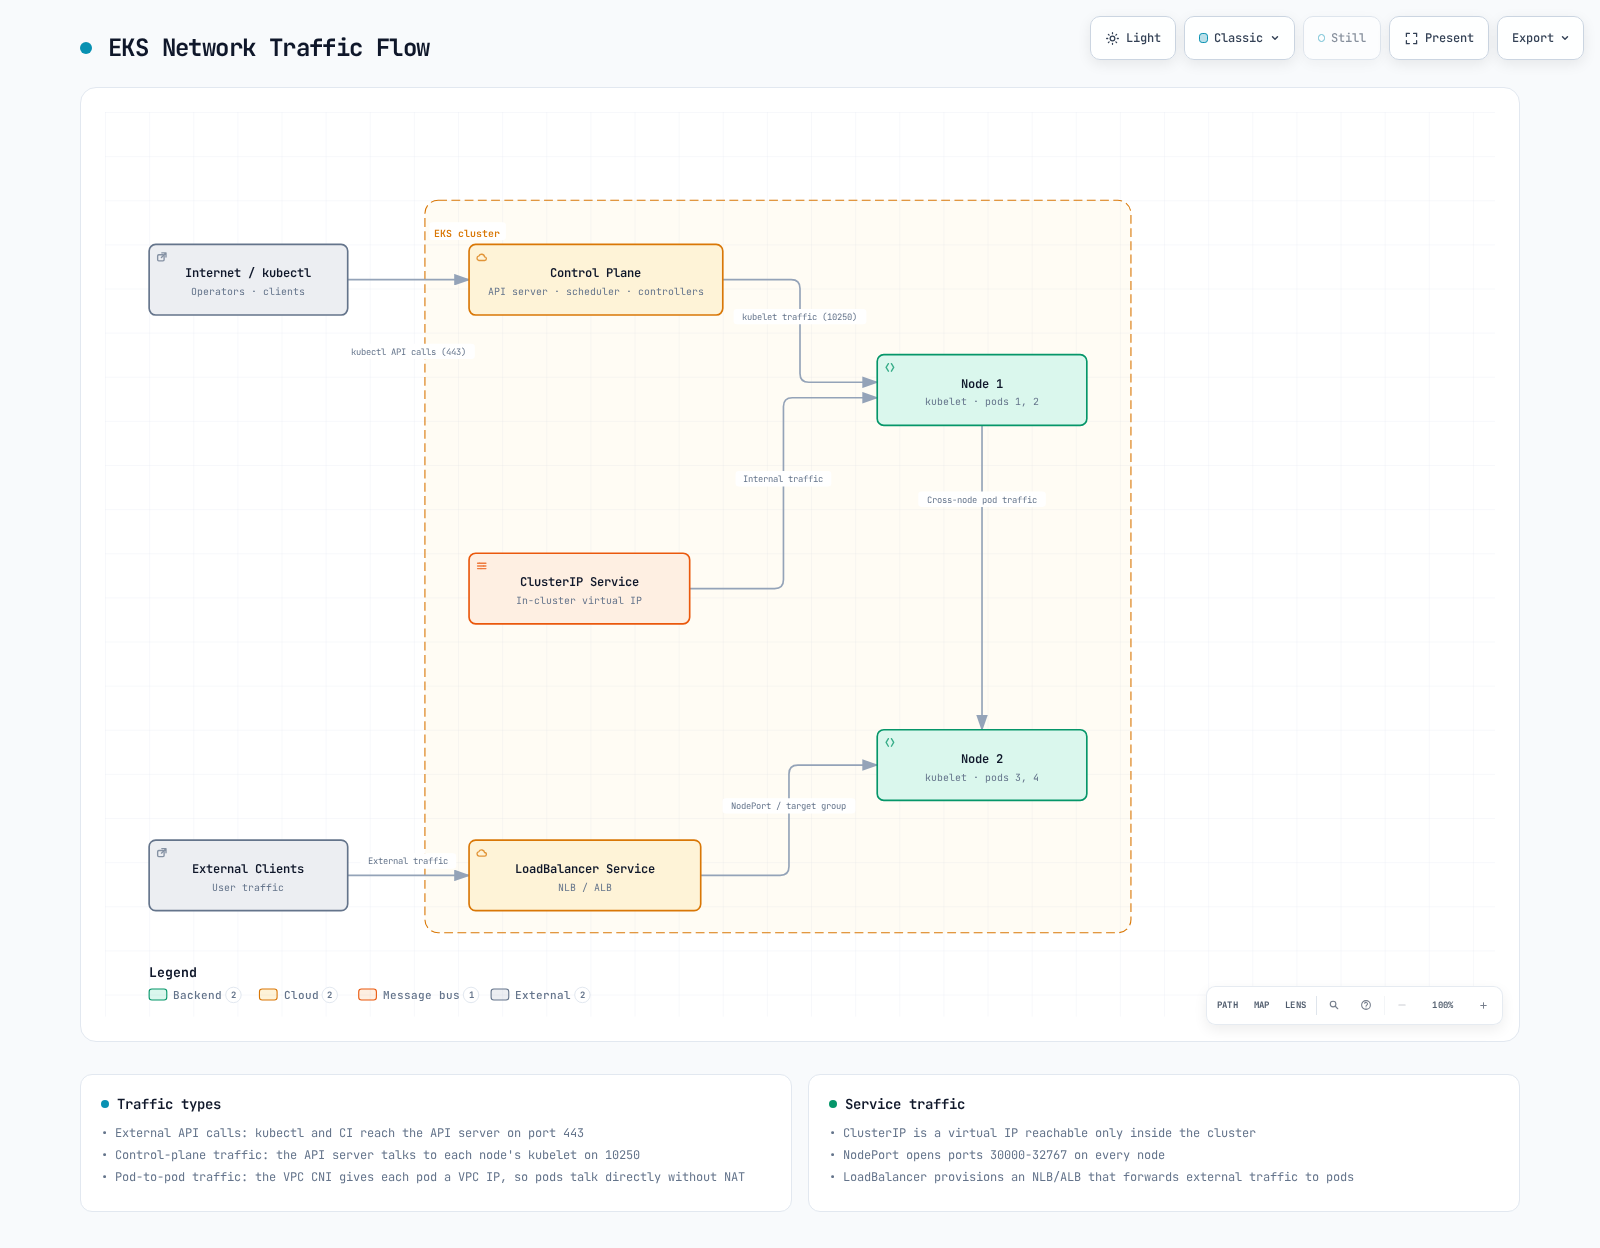This screenshot has width=1600, height=1248.
Task: Zoom in with the plus button
Action: point(1483,1005)
